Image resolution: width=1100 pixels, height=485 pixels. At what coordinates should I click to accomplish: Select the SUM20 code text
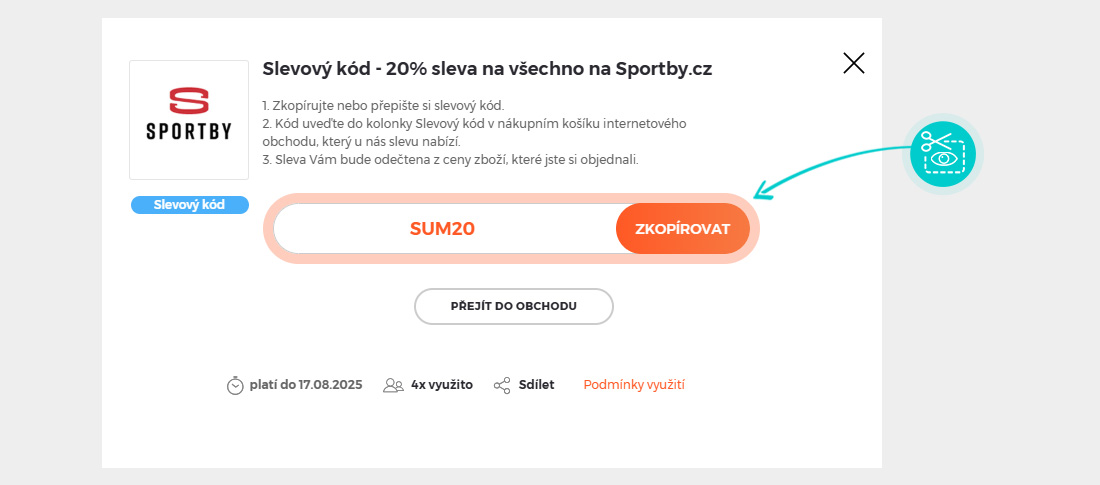point(442,229)
